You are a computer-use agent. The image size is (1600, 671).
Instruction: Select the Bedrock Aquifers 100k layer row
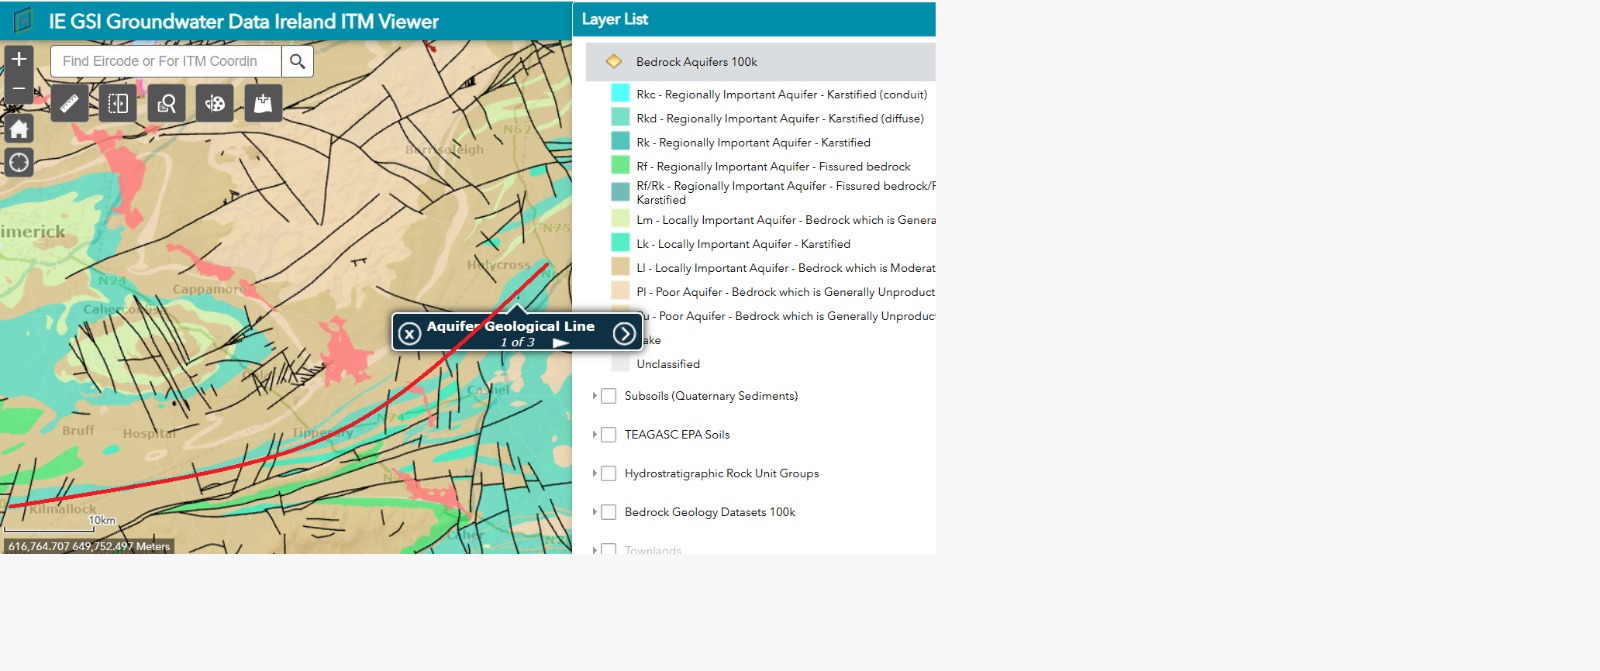(x=696, y=62)
